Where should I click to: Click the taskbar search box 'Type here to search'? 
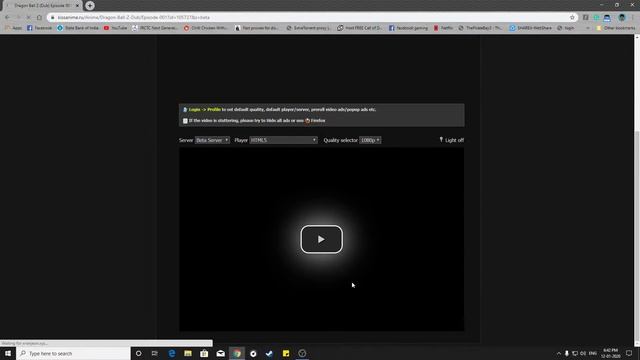(x=73, y=353)
